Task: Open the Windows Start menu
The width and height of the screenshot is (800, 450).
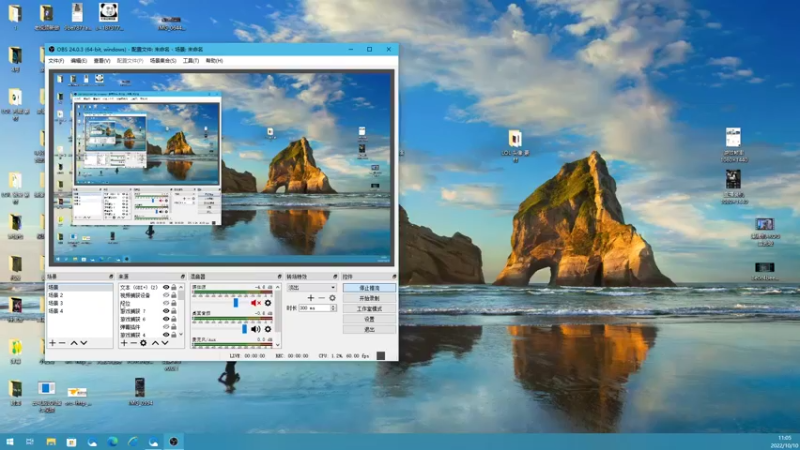Action: click(x=10, y=442)
